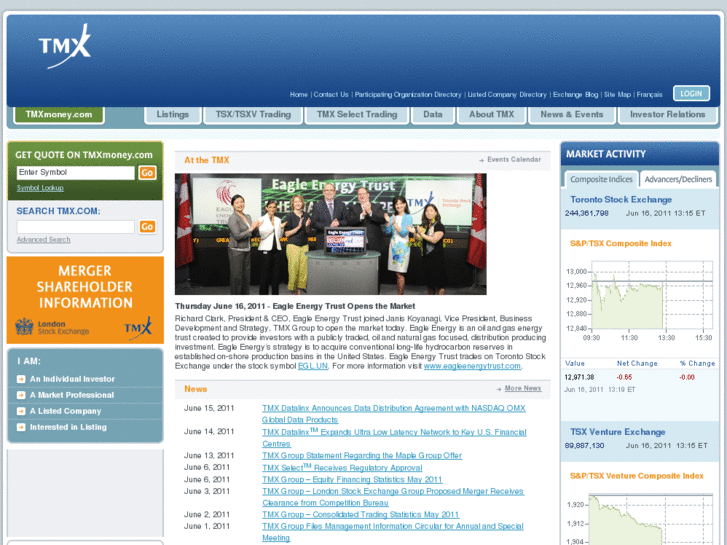Click the Toronto Stock Exchange heading
This screenshot has width=727, height=545.
pyautogui.click(x=621, y=199)
